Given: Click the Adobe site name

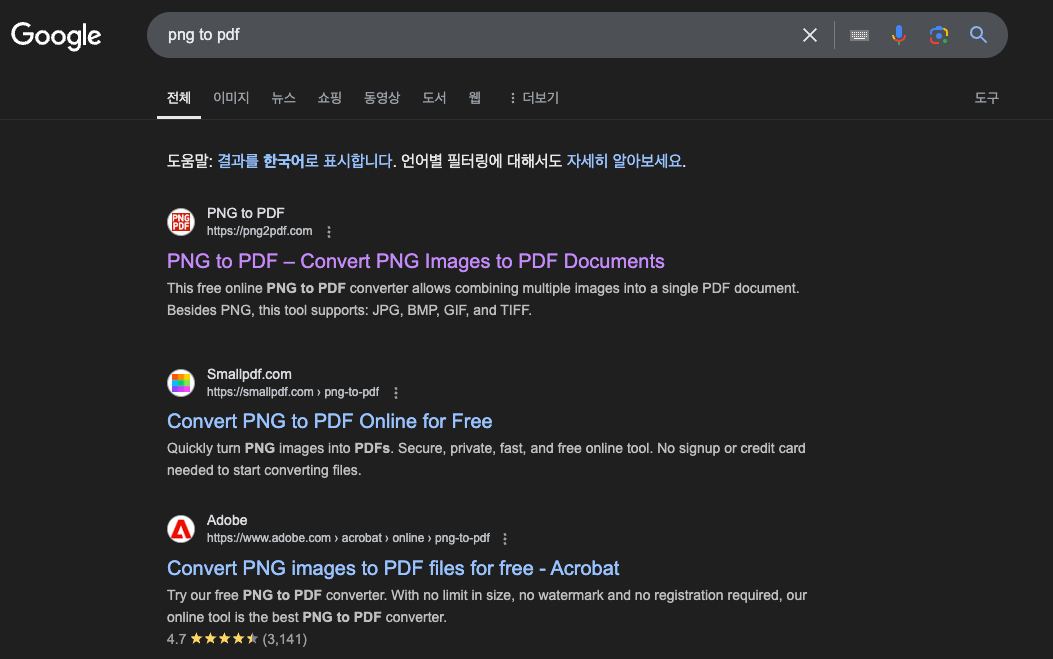Looking at the screenshot, I should (x=227, y=520).
